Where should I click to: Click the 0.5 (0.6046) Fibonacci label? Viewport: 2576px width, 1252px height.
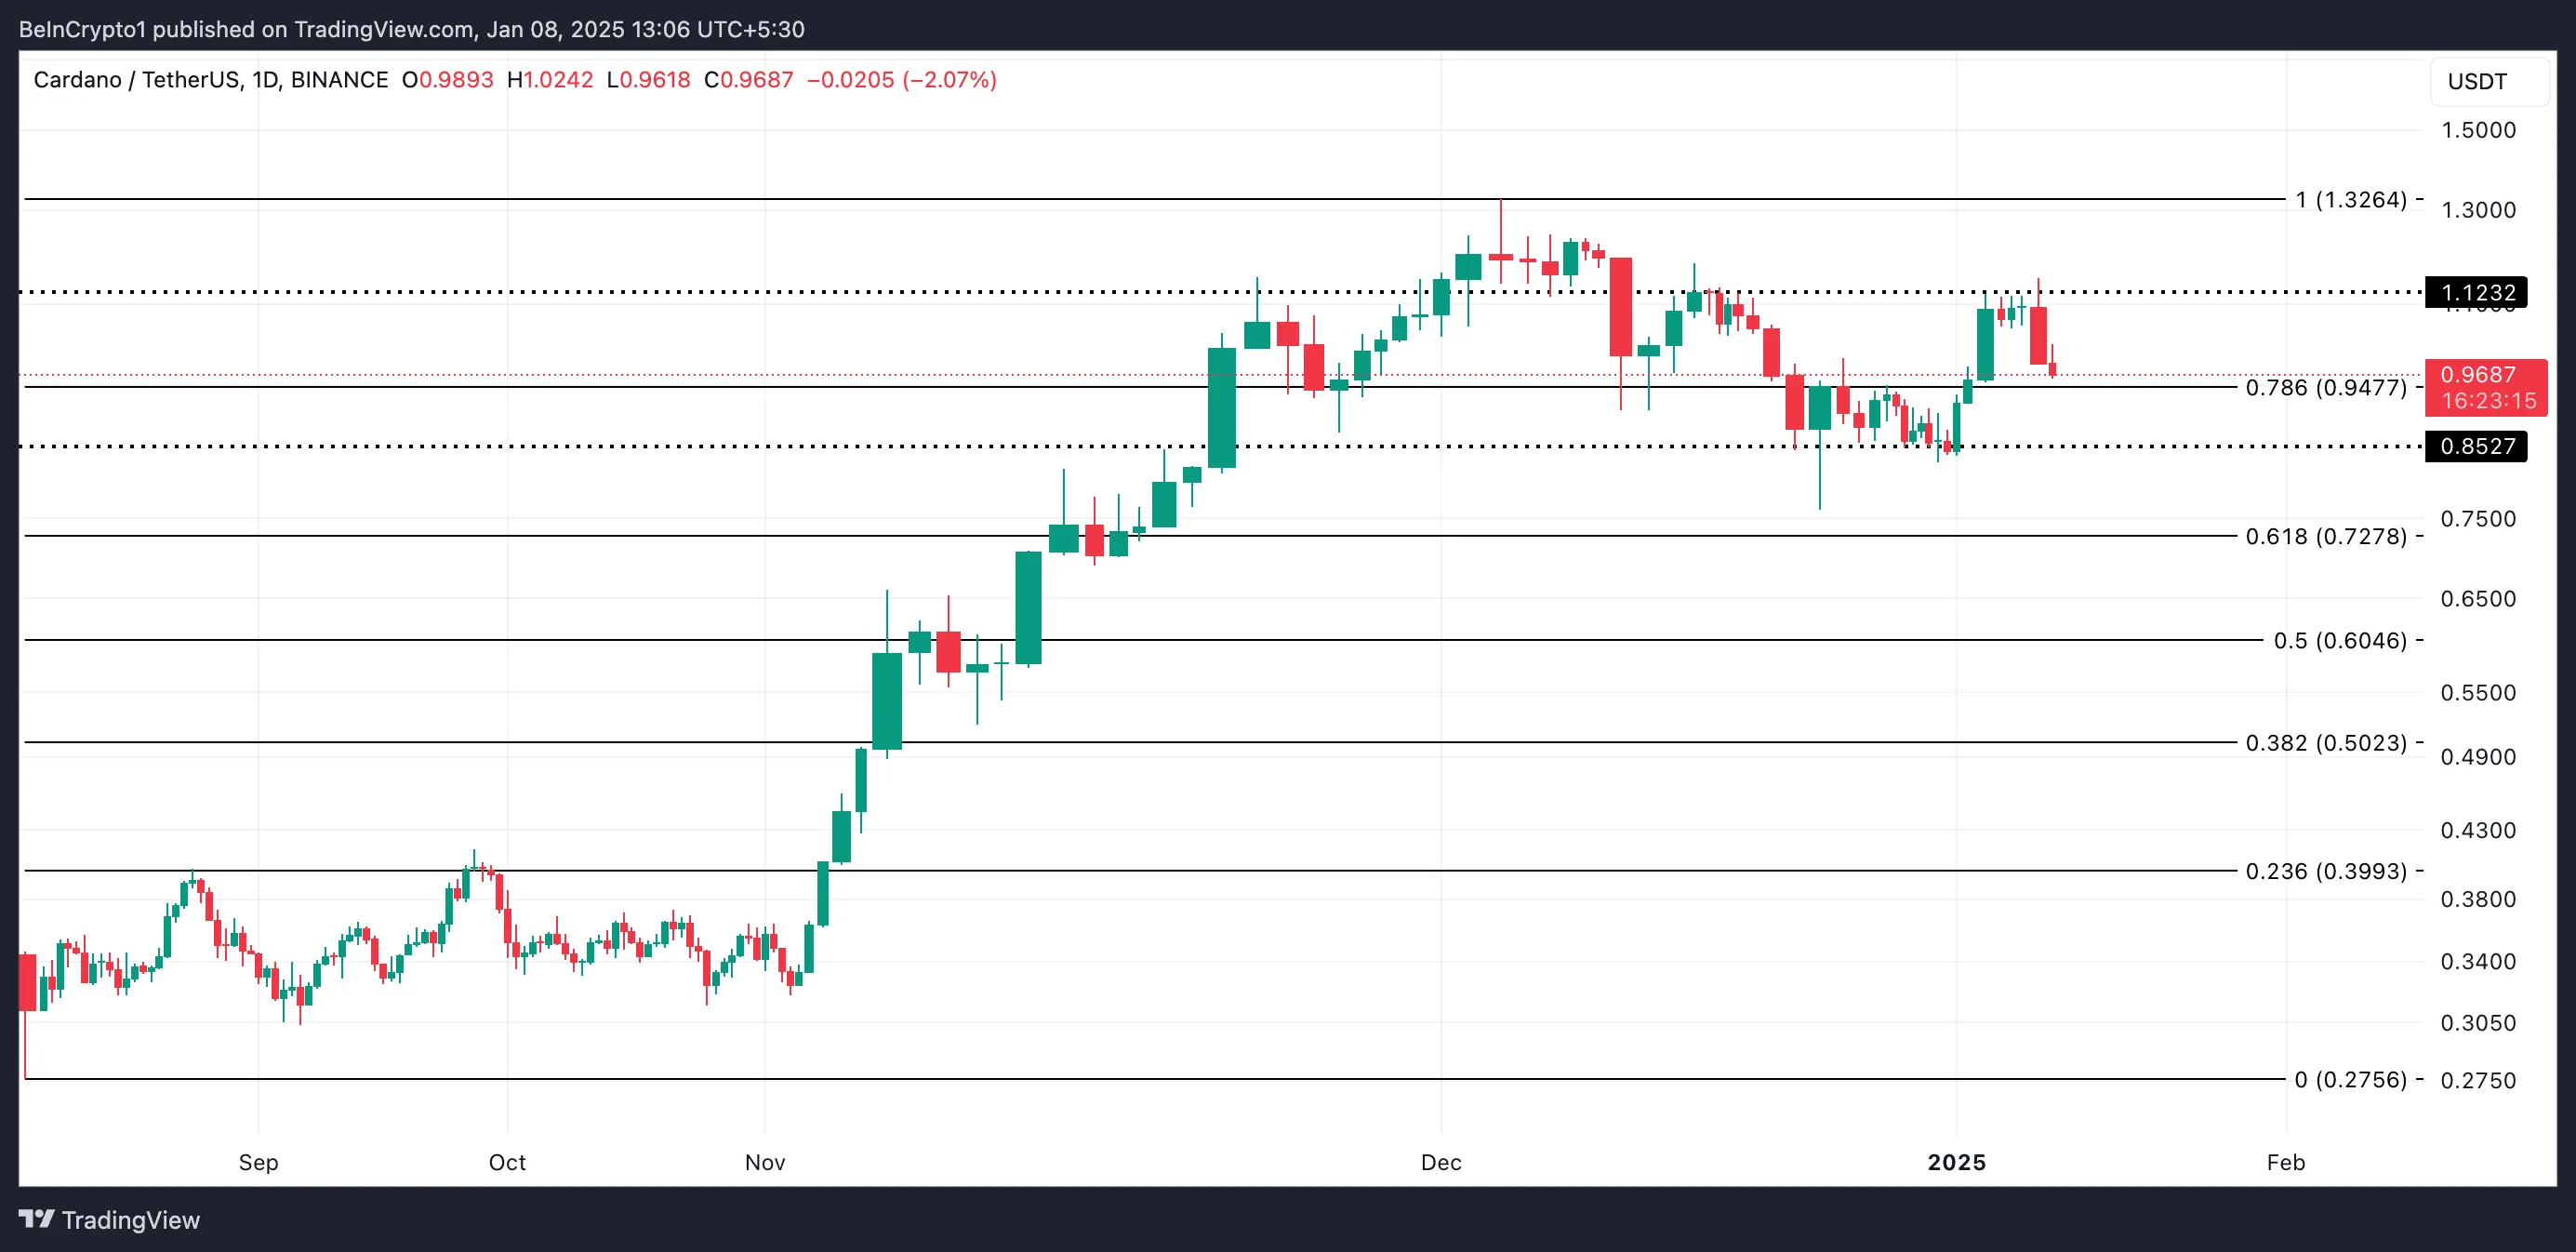click(x=2340, y=641)
